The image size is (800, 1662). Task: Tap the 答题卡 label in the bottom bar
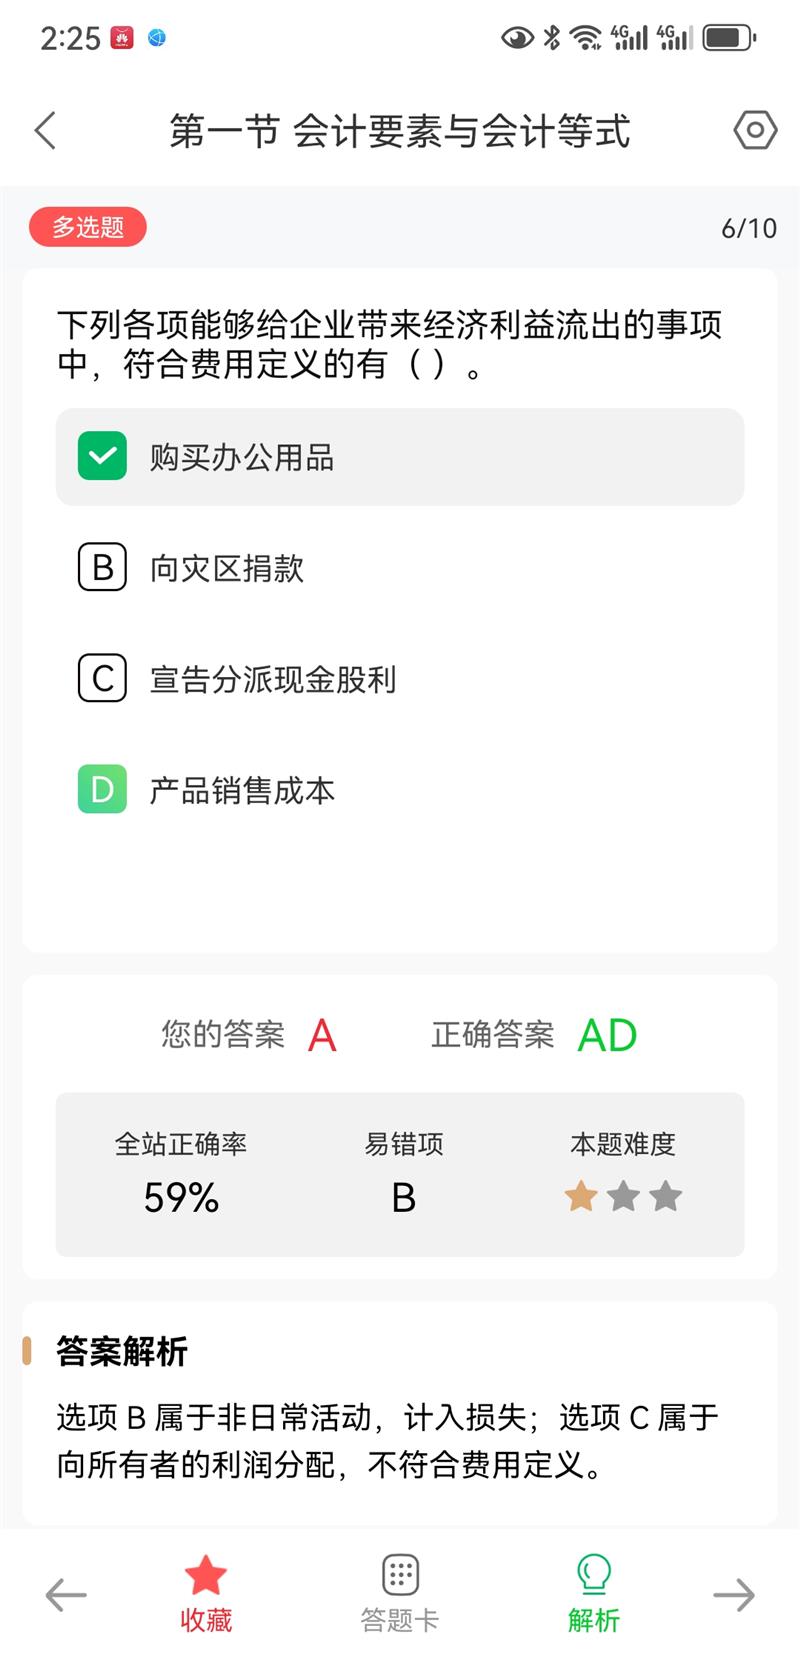click(x=400, y=1620)
